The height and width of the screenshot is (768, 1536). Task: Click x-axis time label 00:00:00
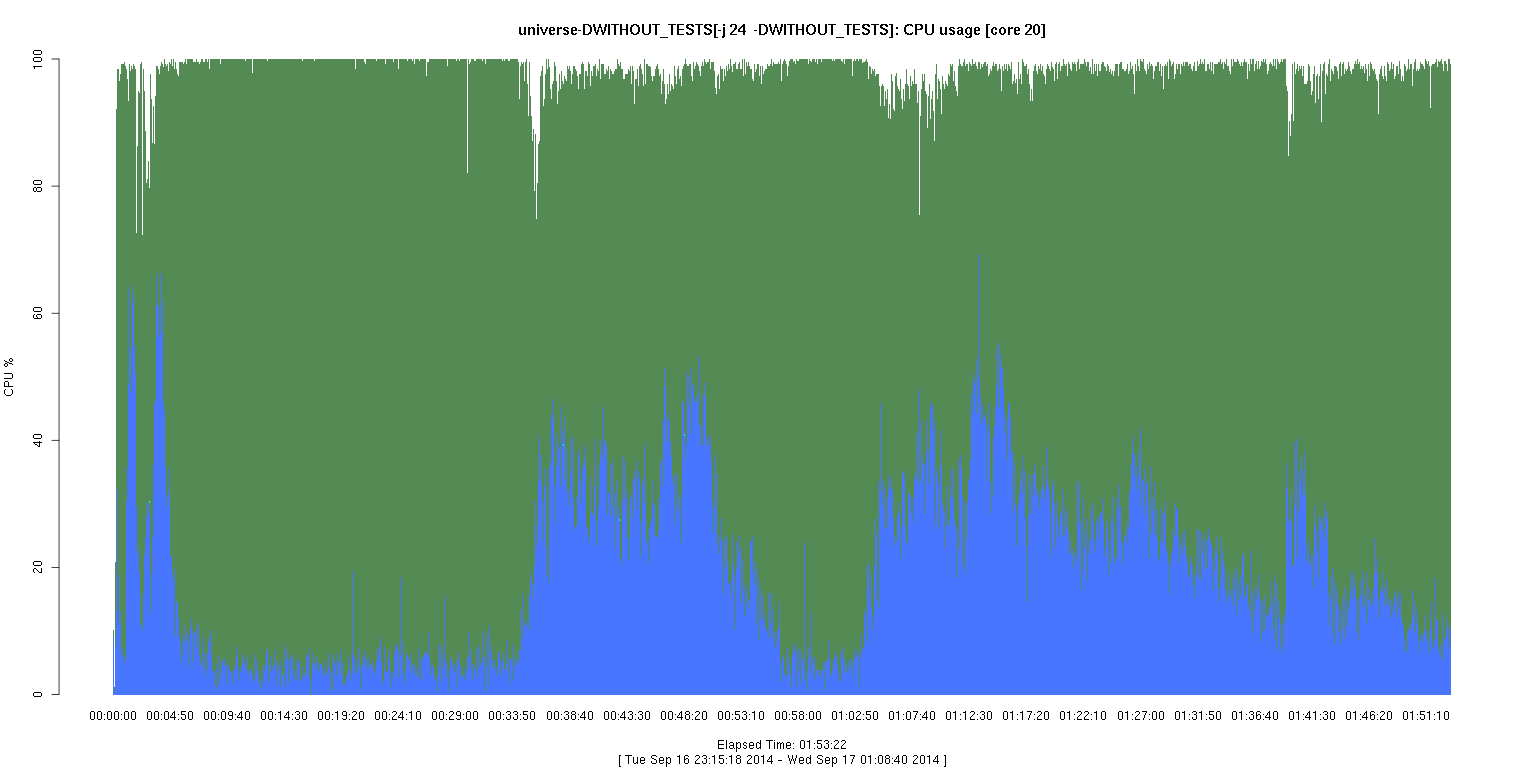coord(113,716)
